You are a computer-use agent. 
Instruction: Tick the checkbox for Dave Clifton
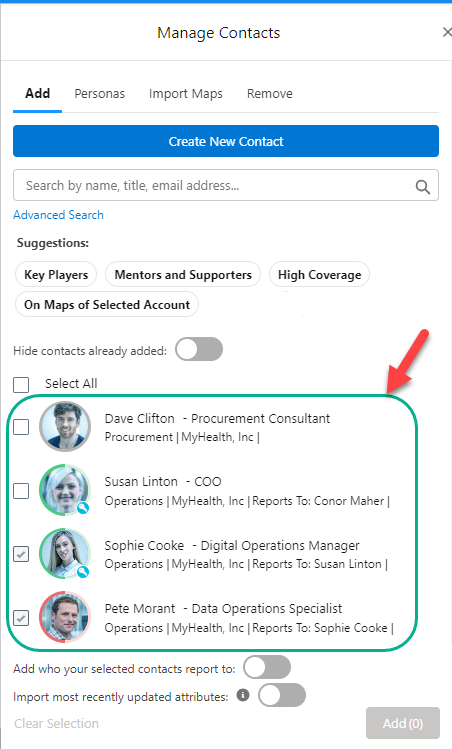pyautogui.click(x=21, y=427)
